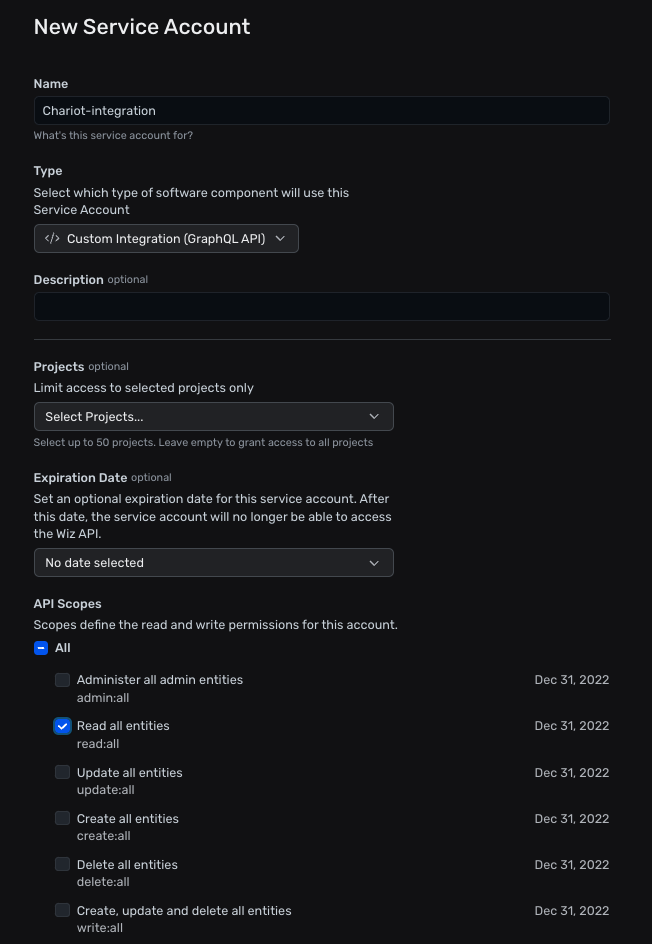Open the Select Projects dropdown

(x=214, y=417)
